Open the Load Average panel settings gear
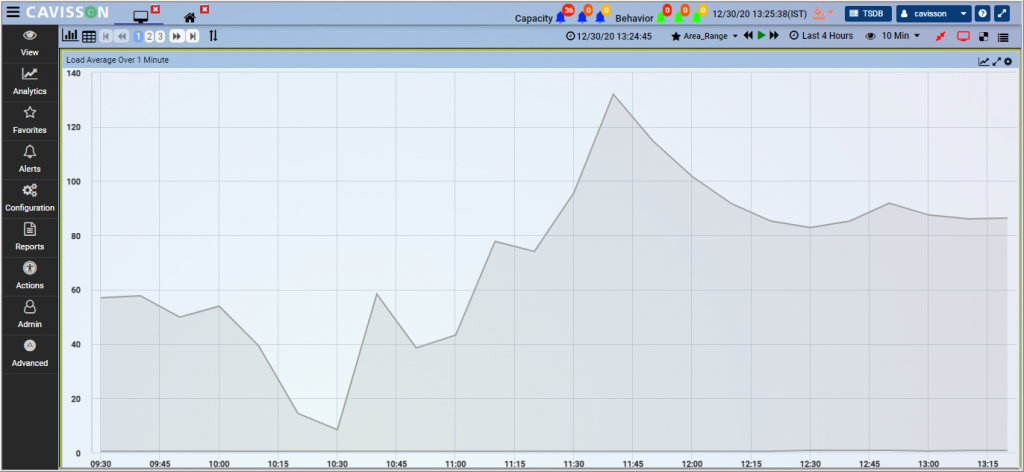 click(x=1008, y=61)
